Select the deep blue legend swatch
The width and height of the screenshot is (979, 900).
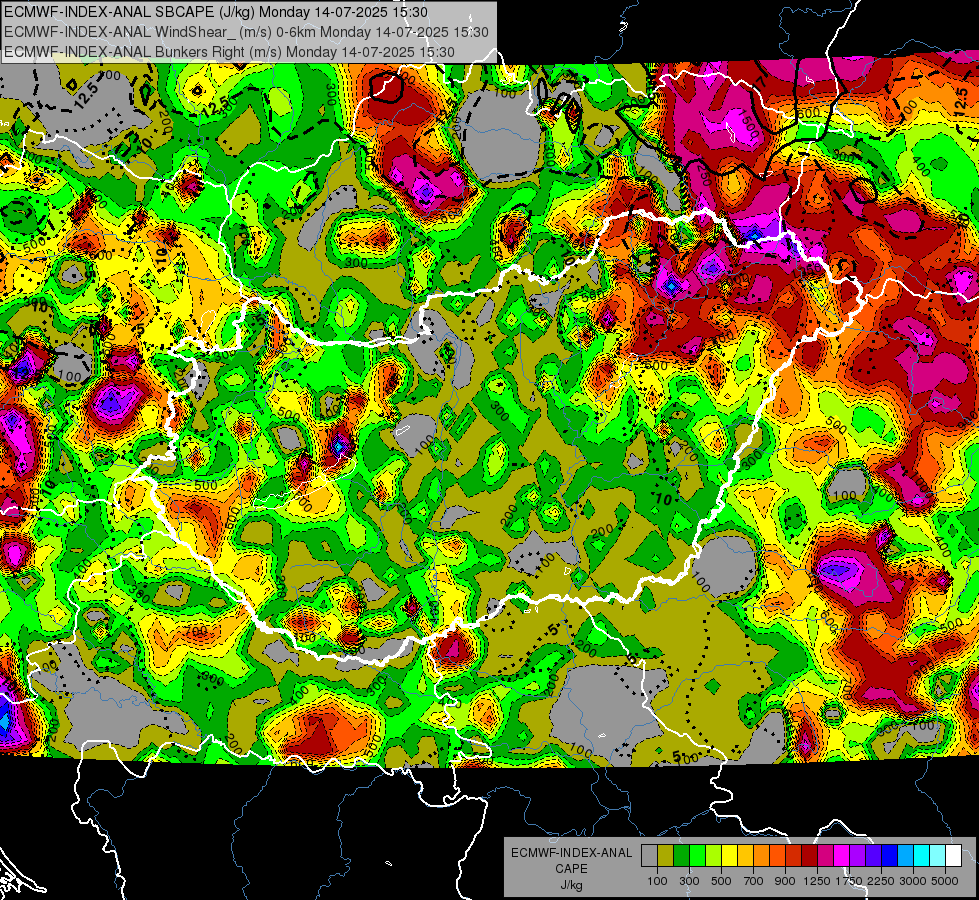click(x=890, y=856)
